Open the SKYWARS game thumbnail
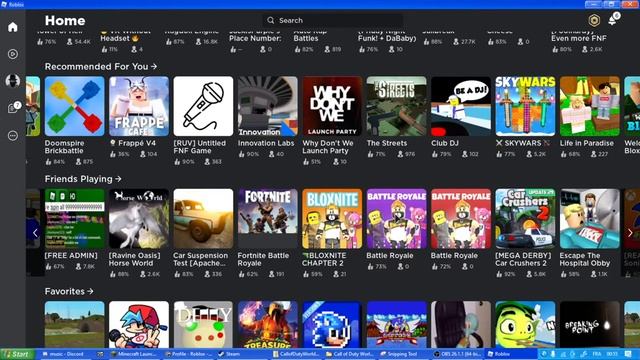640x360 pixels. tap(525, 106)
